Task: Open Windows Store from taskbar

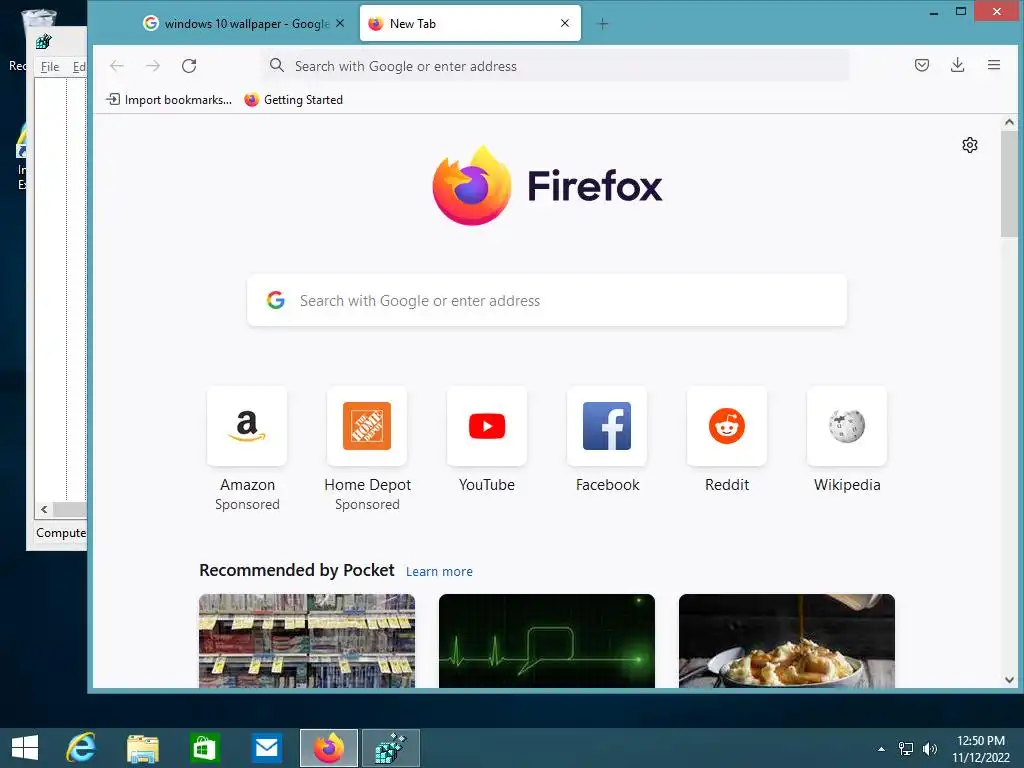Action: tap(204, 748)
